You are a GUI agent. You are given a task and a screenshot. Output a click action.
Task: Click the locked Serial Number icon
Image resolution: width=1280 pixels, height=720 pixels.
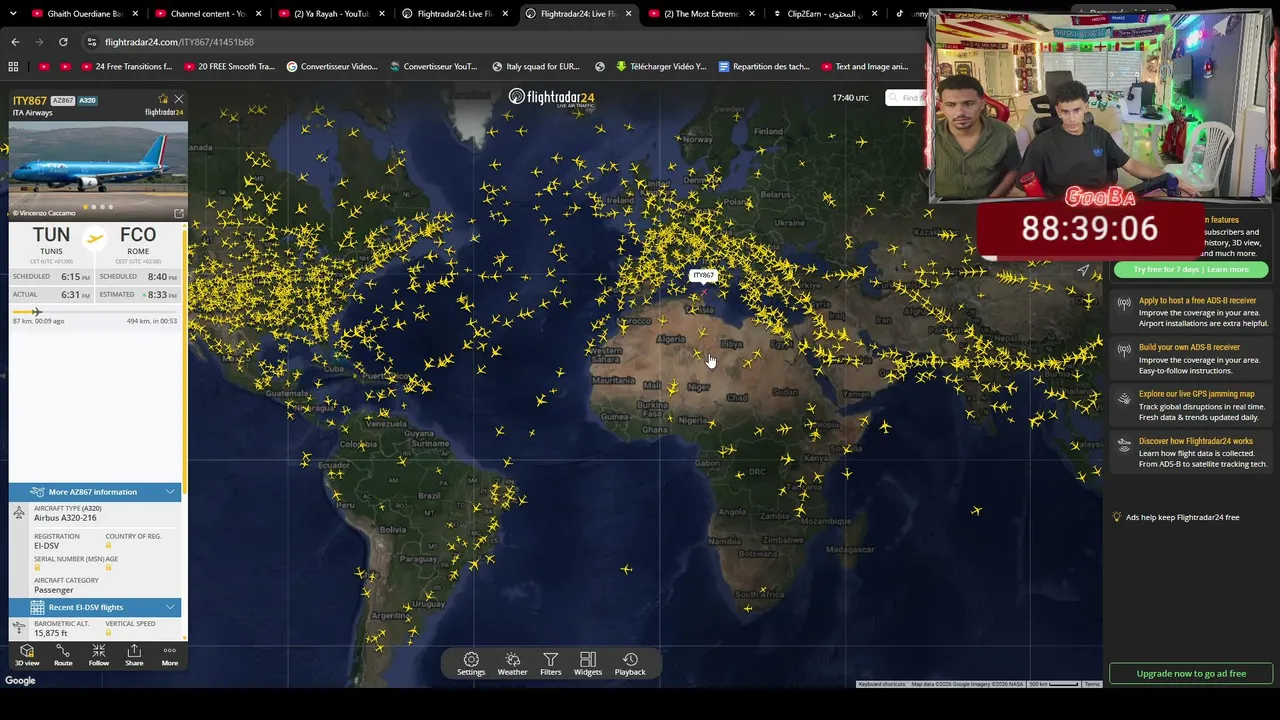(x=37, y=568)
